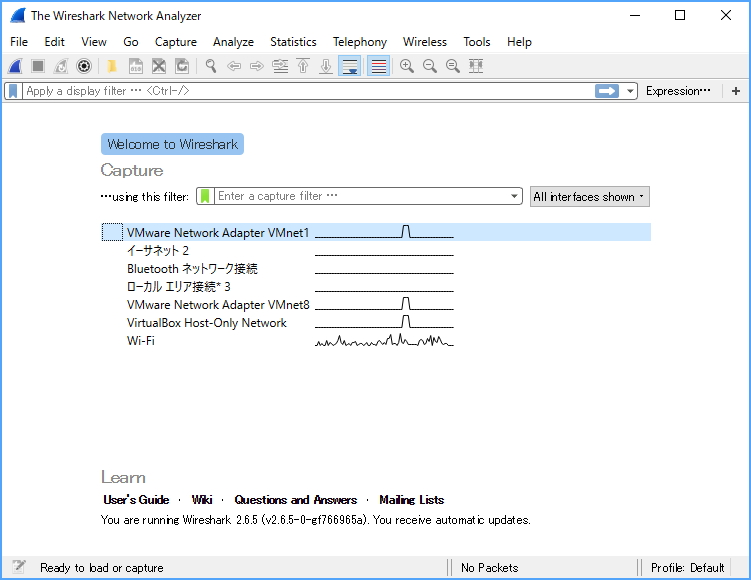Screen dimensions: 751x580
Task: Open the All interfaces shown dropdown
Action: (590, 197)
